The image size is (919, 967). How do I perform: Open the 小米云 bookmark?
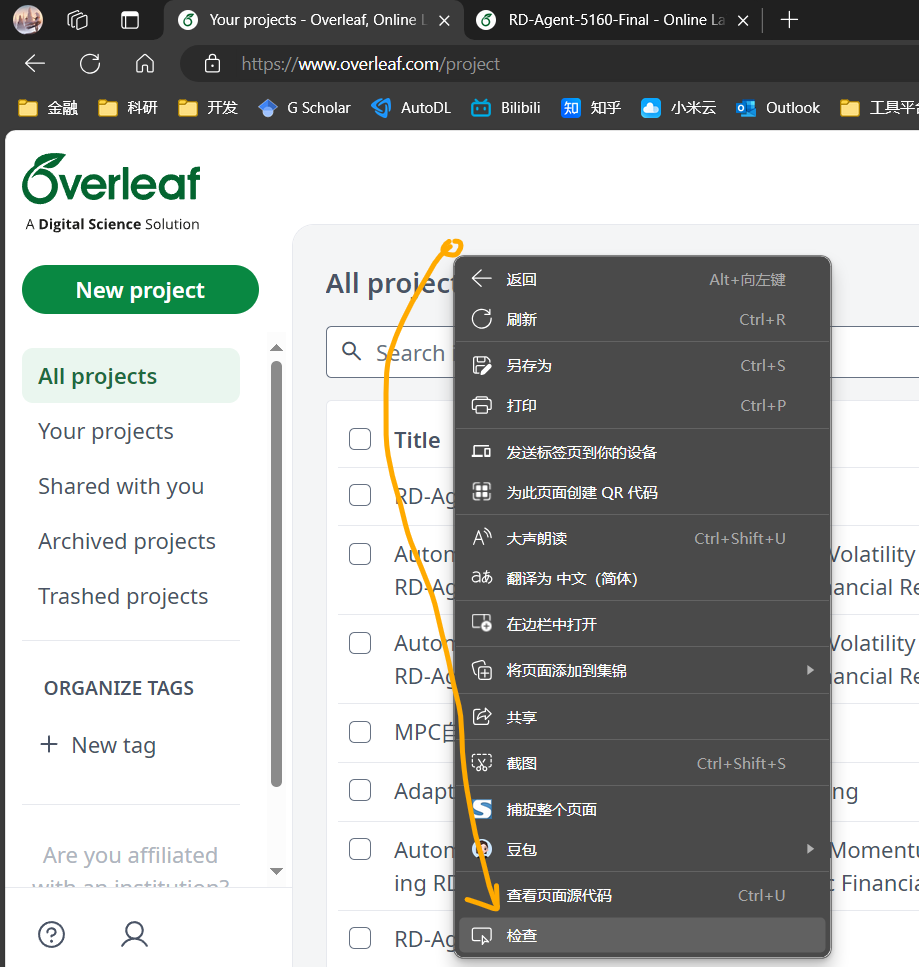click(x=678, y=108)
